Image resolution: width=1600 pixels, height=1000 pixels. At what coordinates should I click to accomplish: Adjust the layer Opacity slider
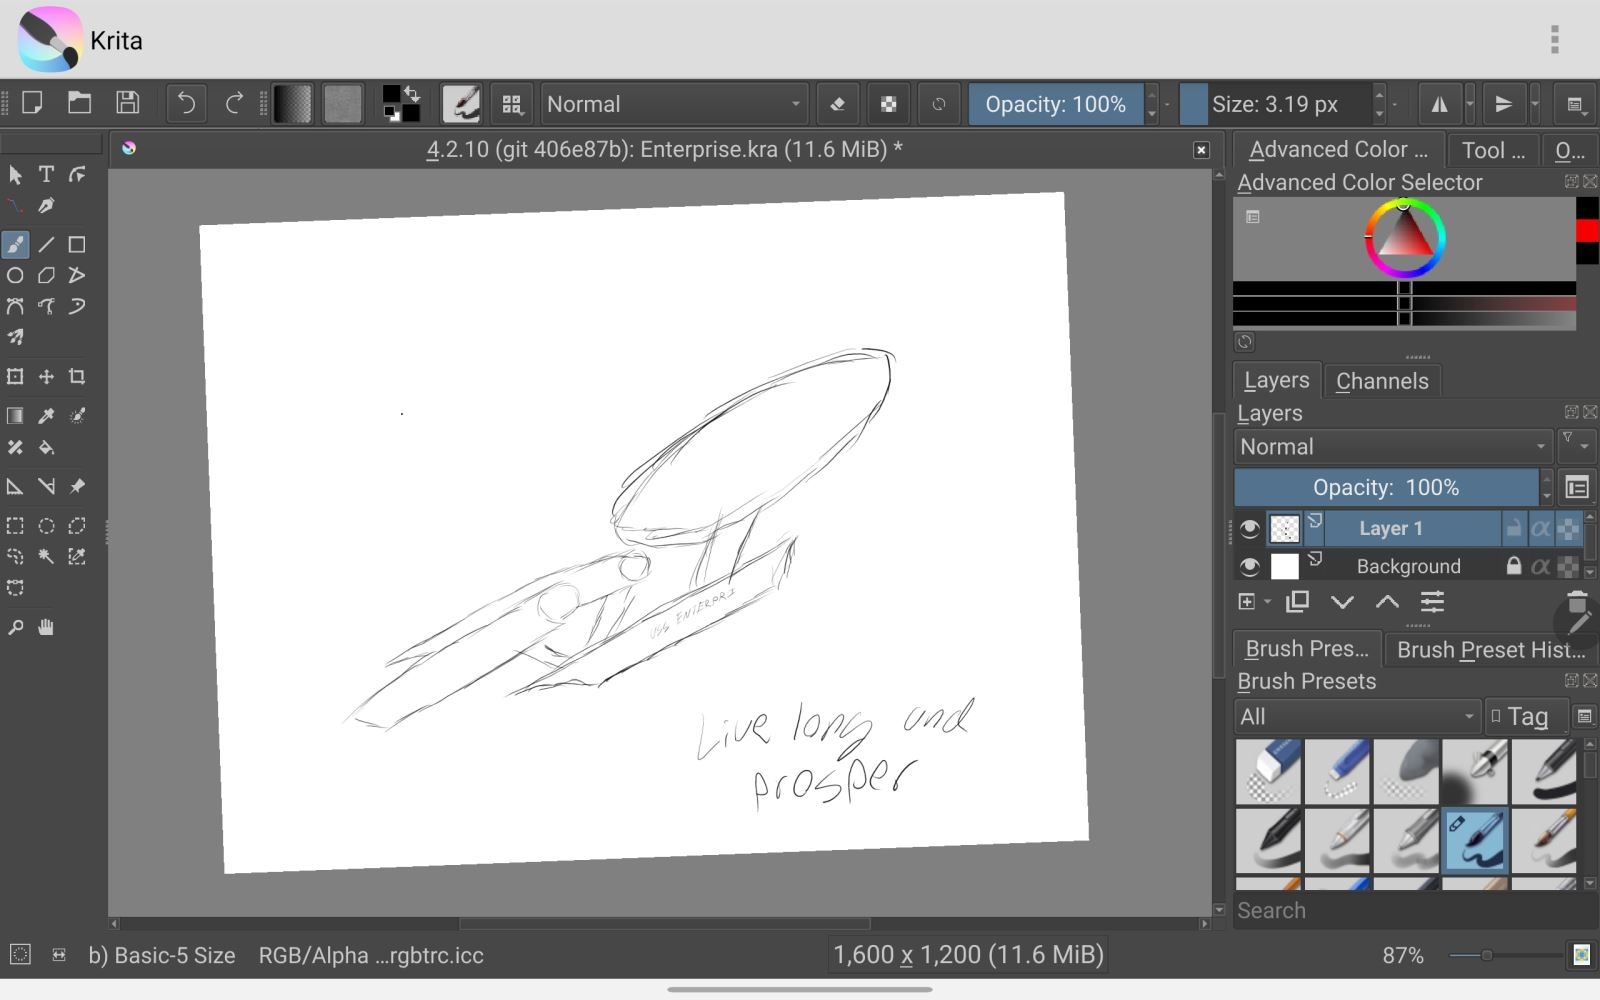point(1386,487)
